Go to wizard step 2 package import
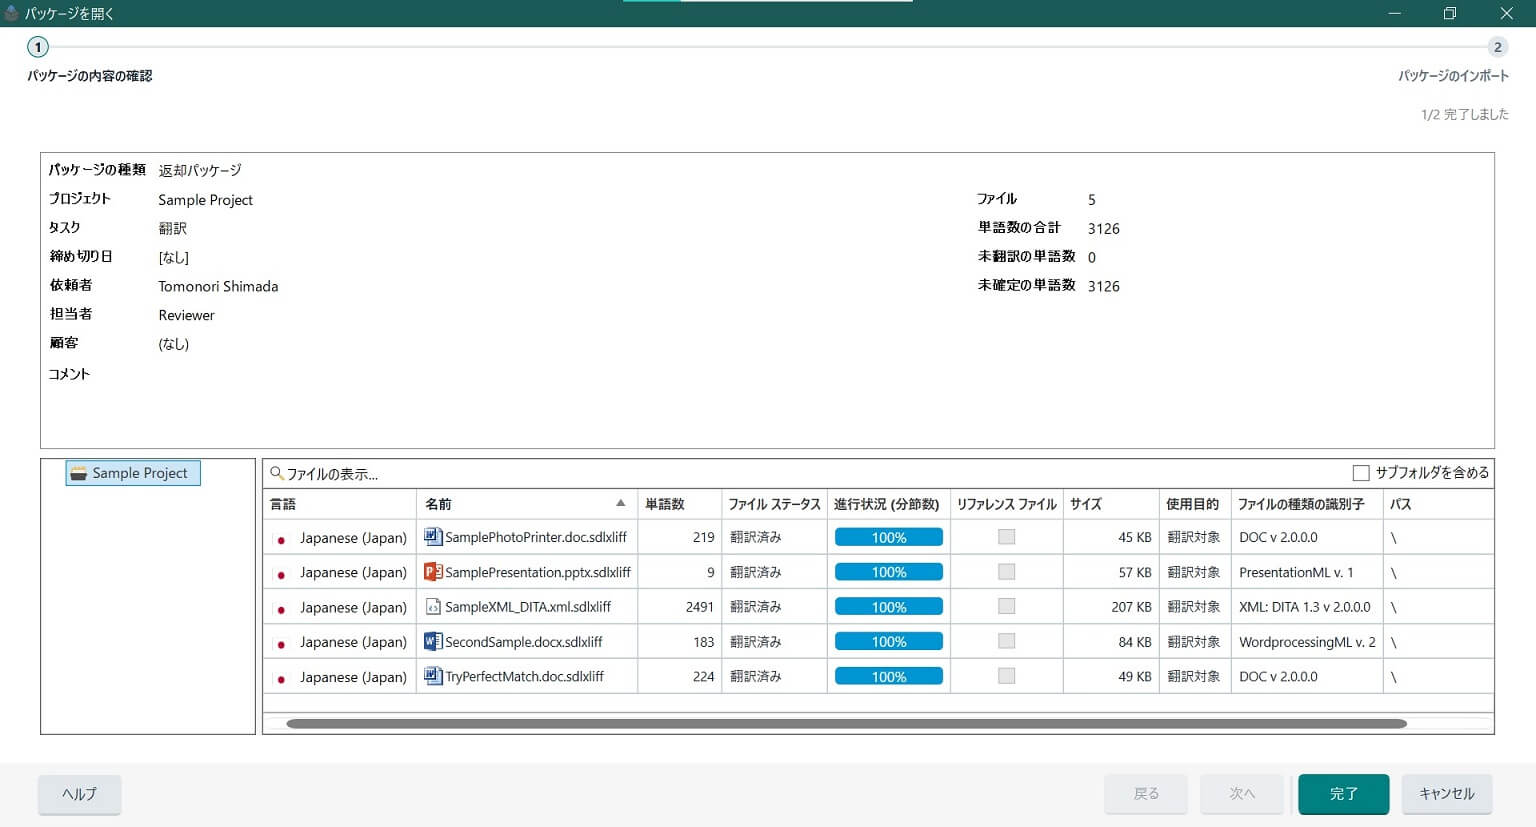 pyautogui.click(x=1497, y=47)
